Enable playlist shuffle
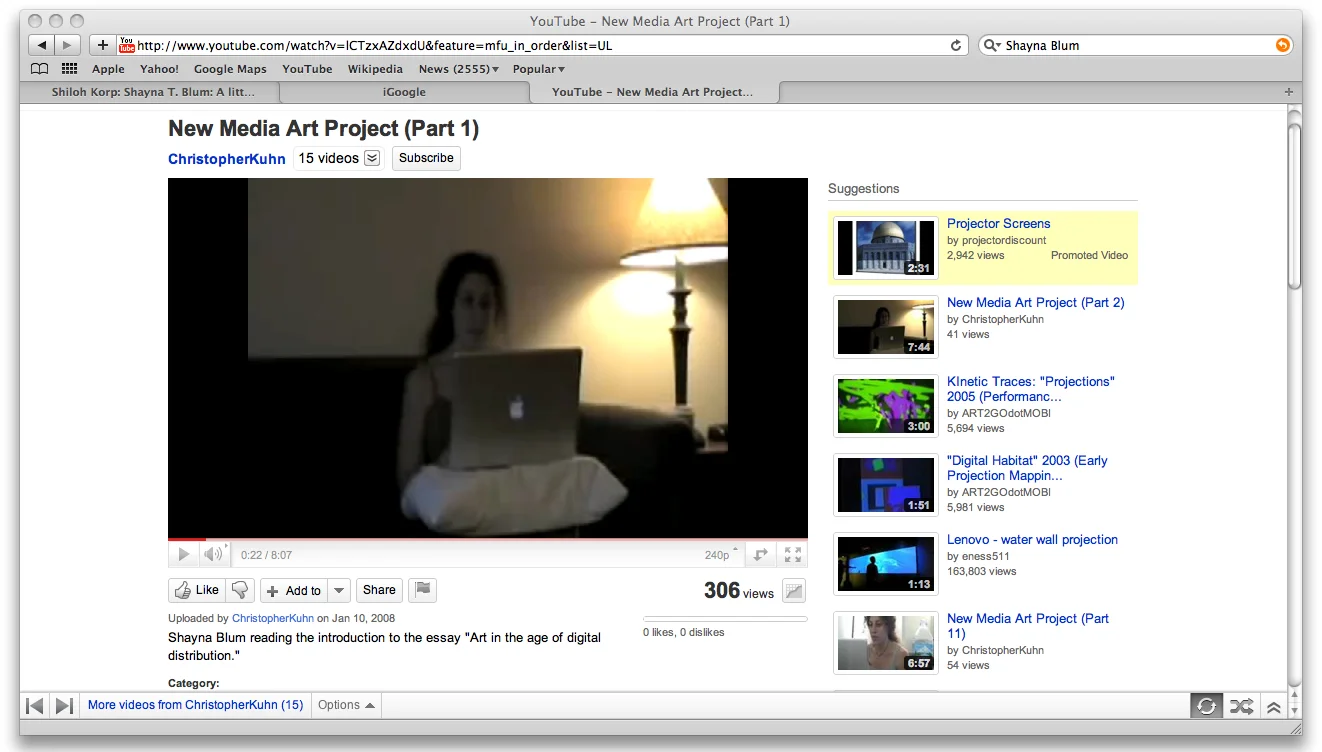The image size is (1322, 752). (1241, 705)
